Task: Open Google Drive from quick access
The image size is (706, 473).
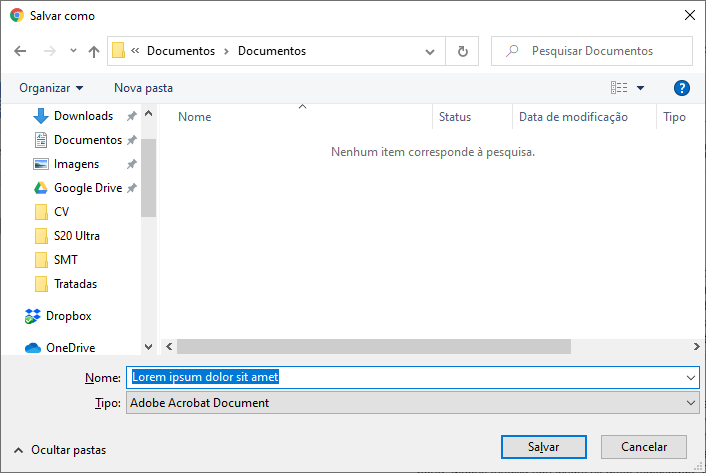Action: click(87, 188)
